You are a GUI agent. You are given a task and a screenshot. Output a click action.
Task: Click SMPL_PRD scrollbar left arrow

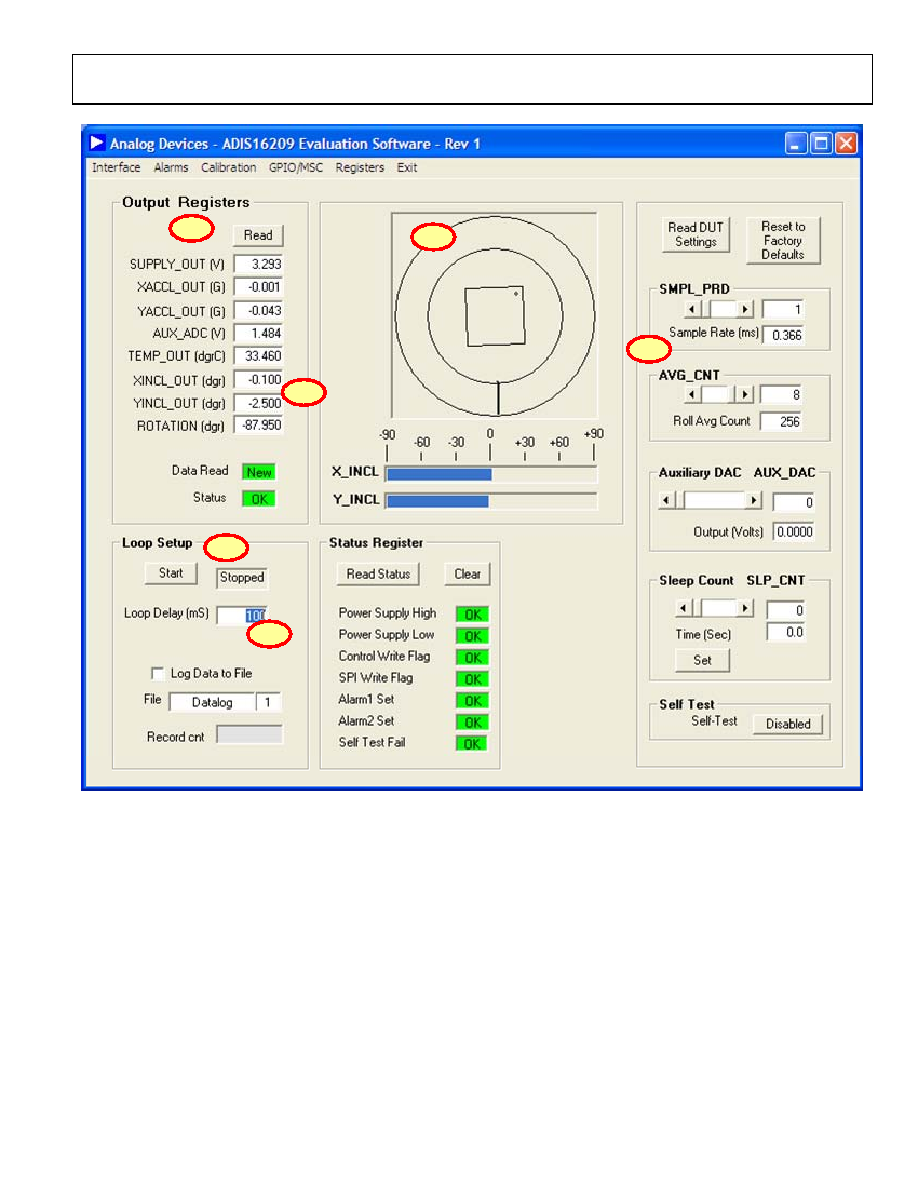tap(692, 309)
